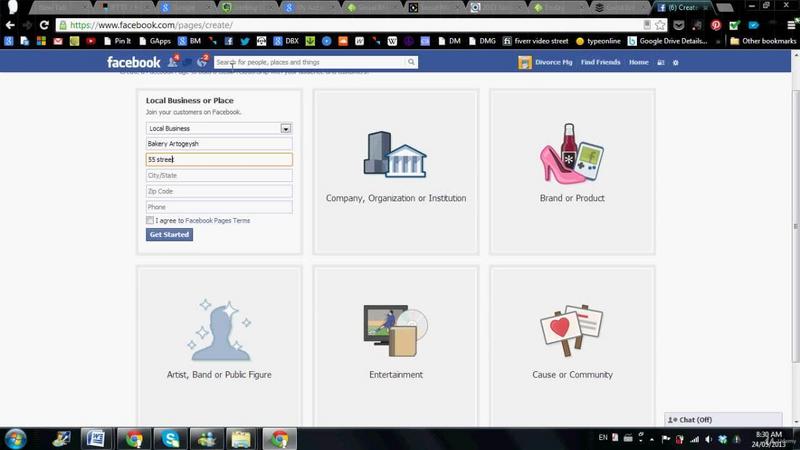Click the Phone field
The height and width of the screenshot is (450, 800).
click(x=219, y=207)
